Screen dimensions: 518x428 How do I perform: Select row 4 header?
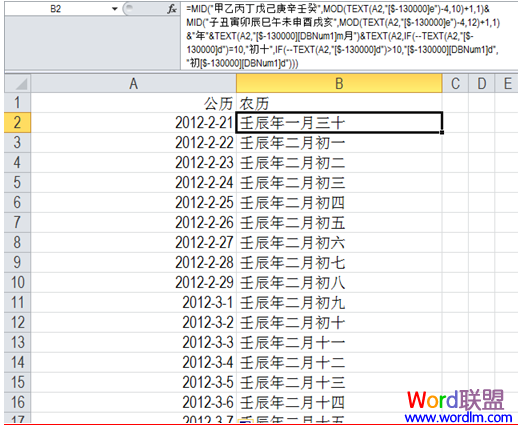pos(17,163)
